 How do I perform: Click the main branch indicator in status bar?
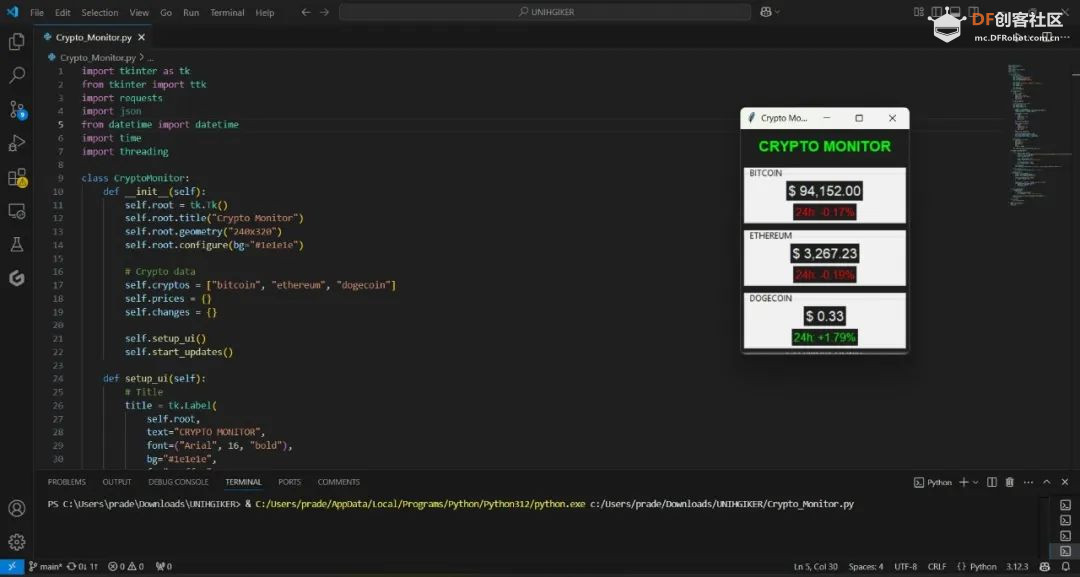pyautogui.click(x=45, y=567)
